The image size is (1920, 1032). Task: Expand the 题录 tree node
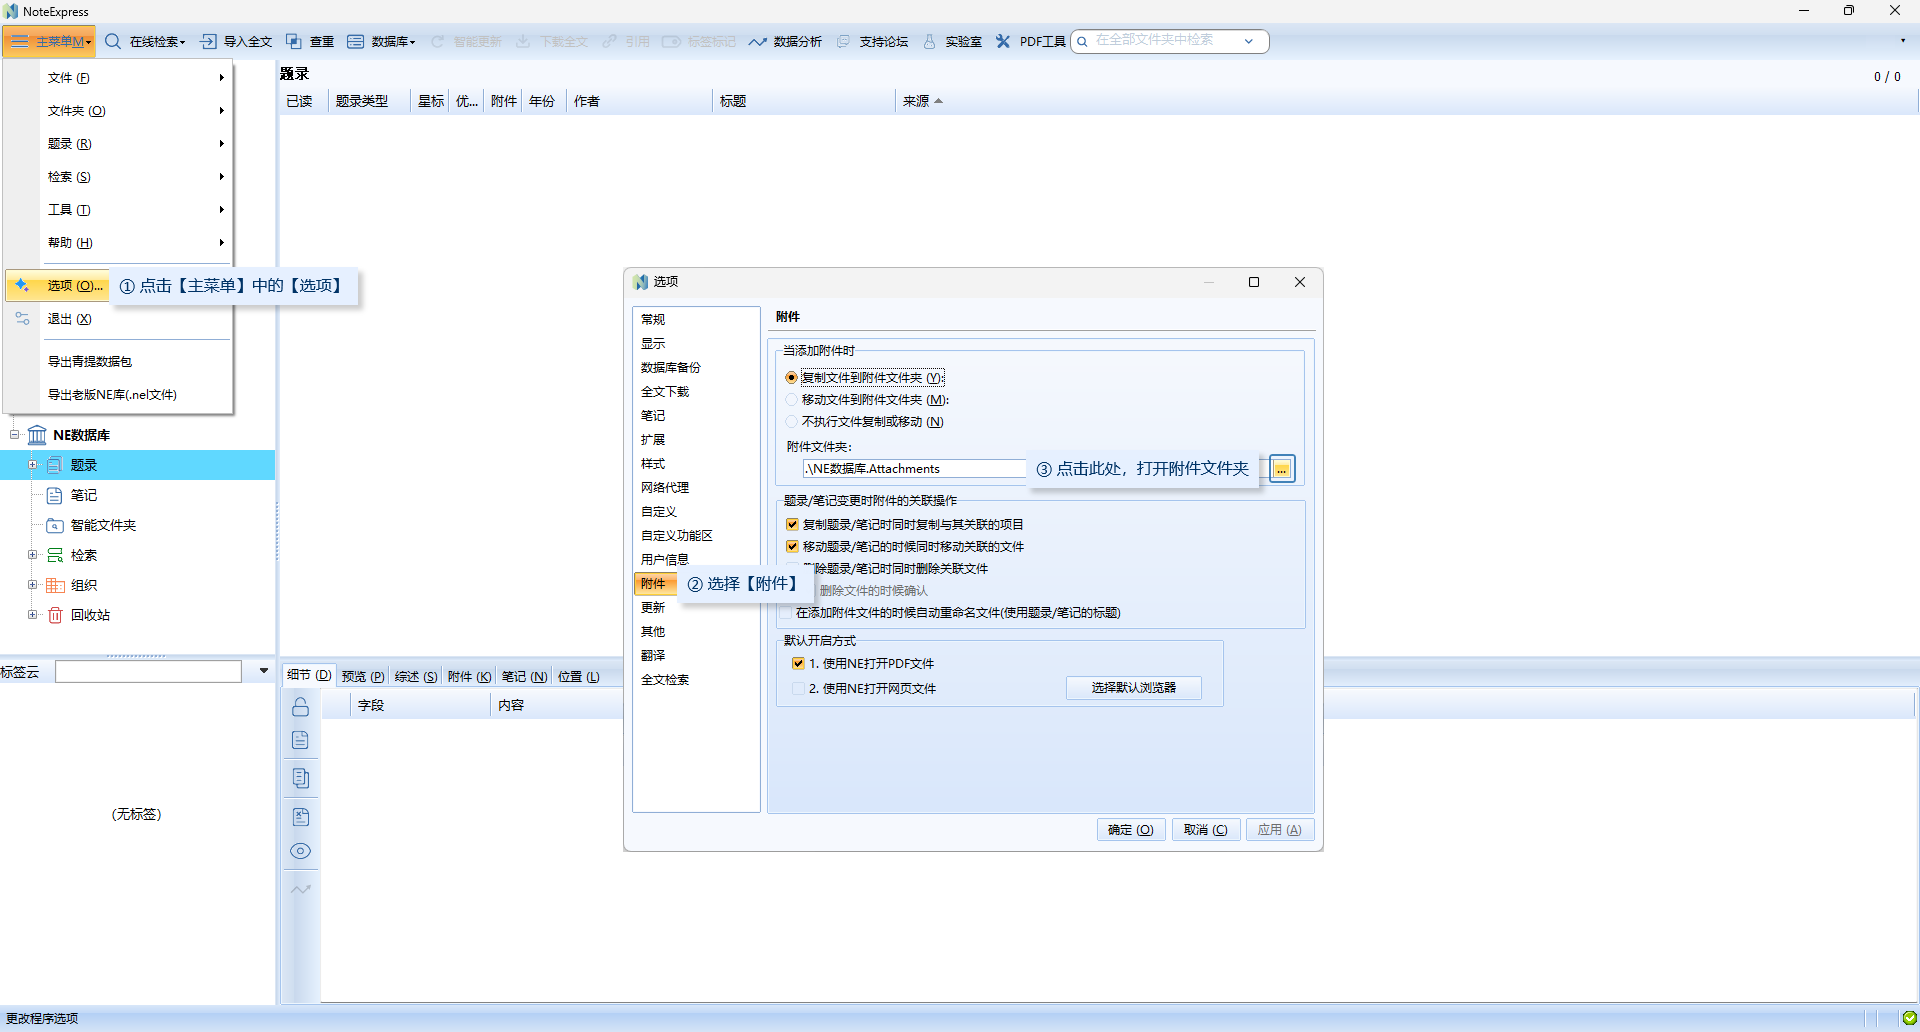pos(32,465)
